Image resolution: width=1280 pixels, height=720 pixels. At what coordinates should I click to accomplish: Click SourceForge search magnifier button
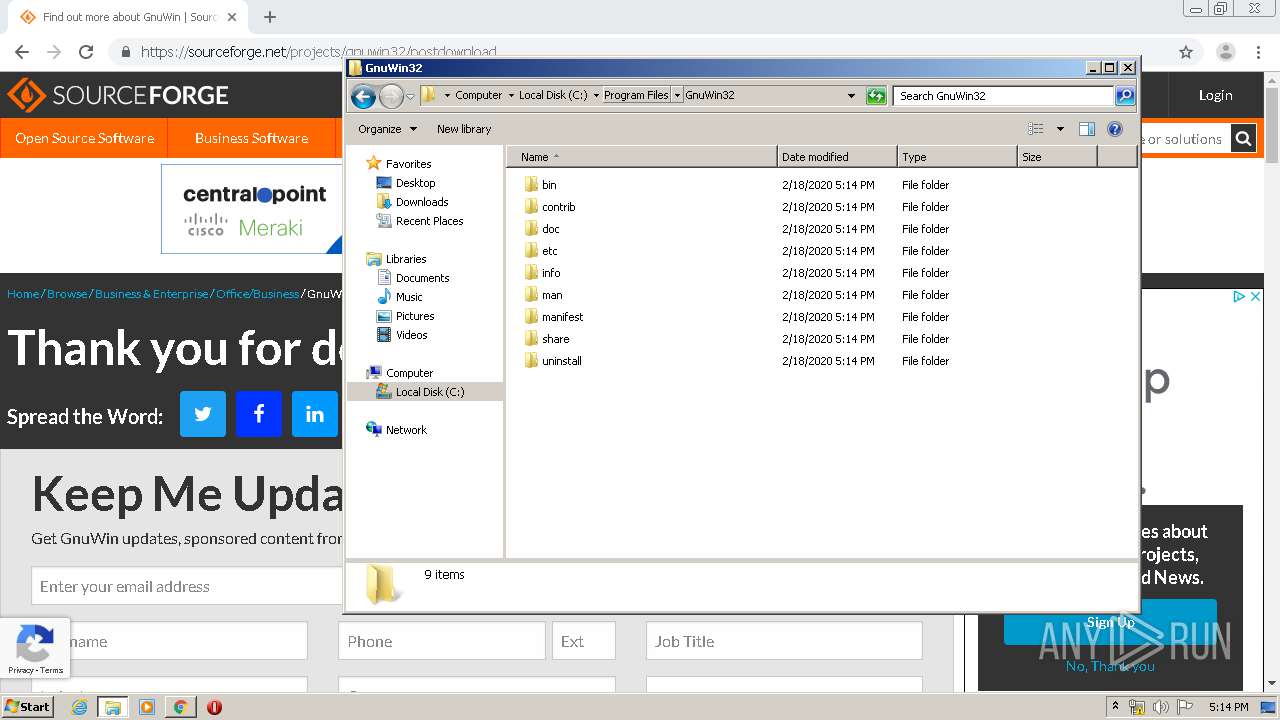coord(1243,139)
